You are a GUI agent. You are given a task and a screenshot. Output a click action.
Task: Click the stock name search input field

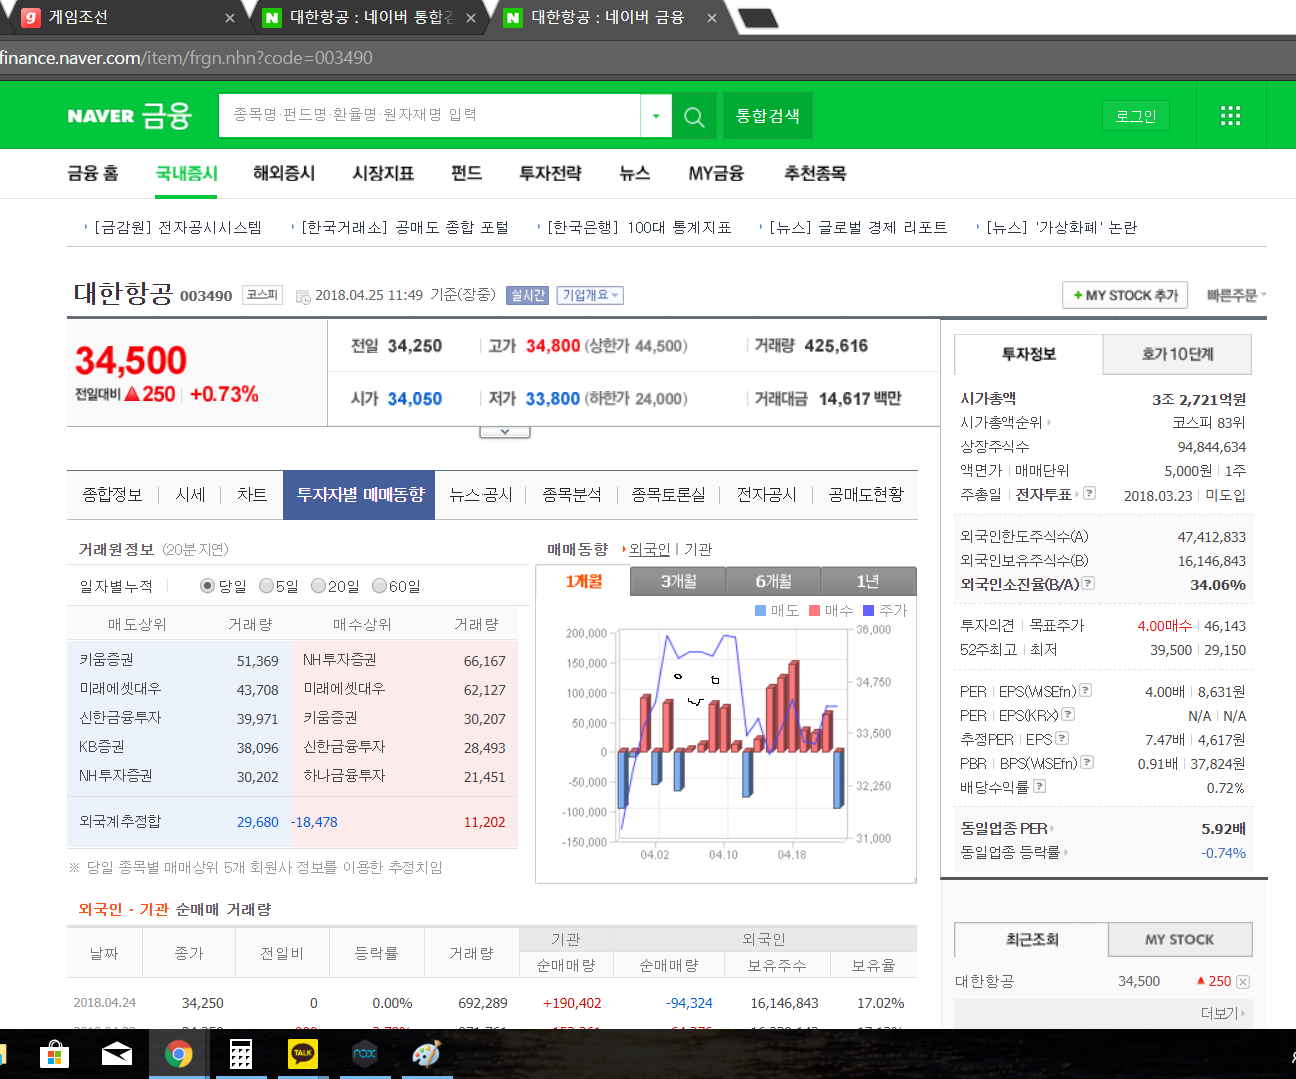[x=430, y=116]
